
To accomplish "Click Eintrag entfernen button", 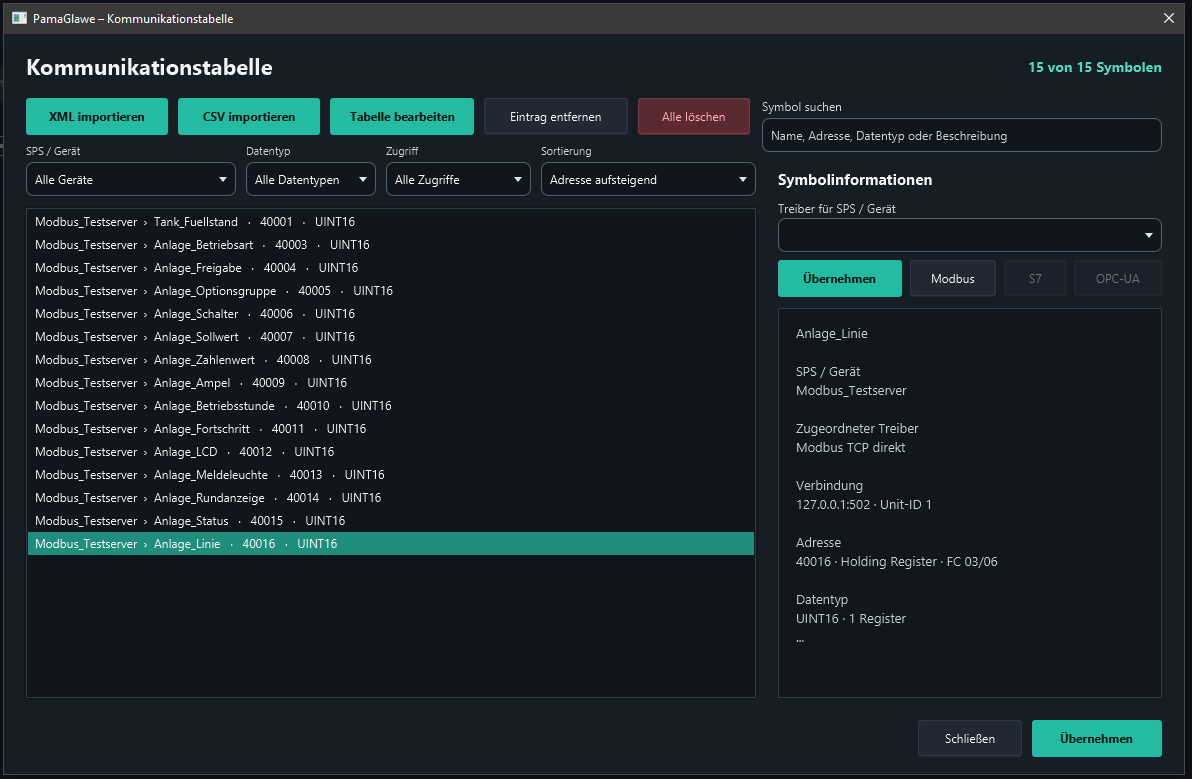I will pos(556,116).
